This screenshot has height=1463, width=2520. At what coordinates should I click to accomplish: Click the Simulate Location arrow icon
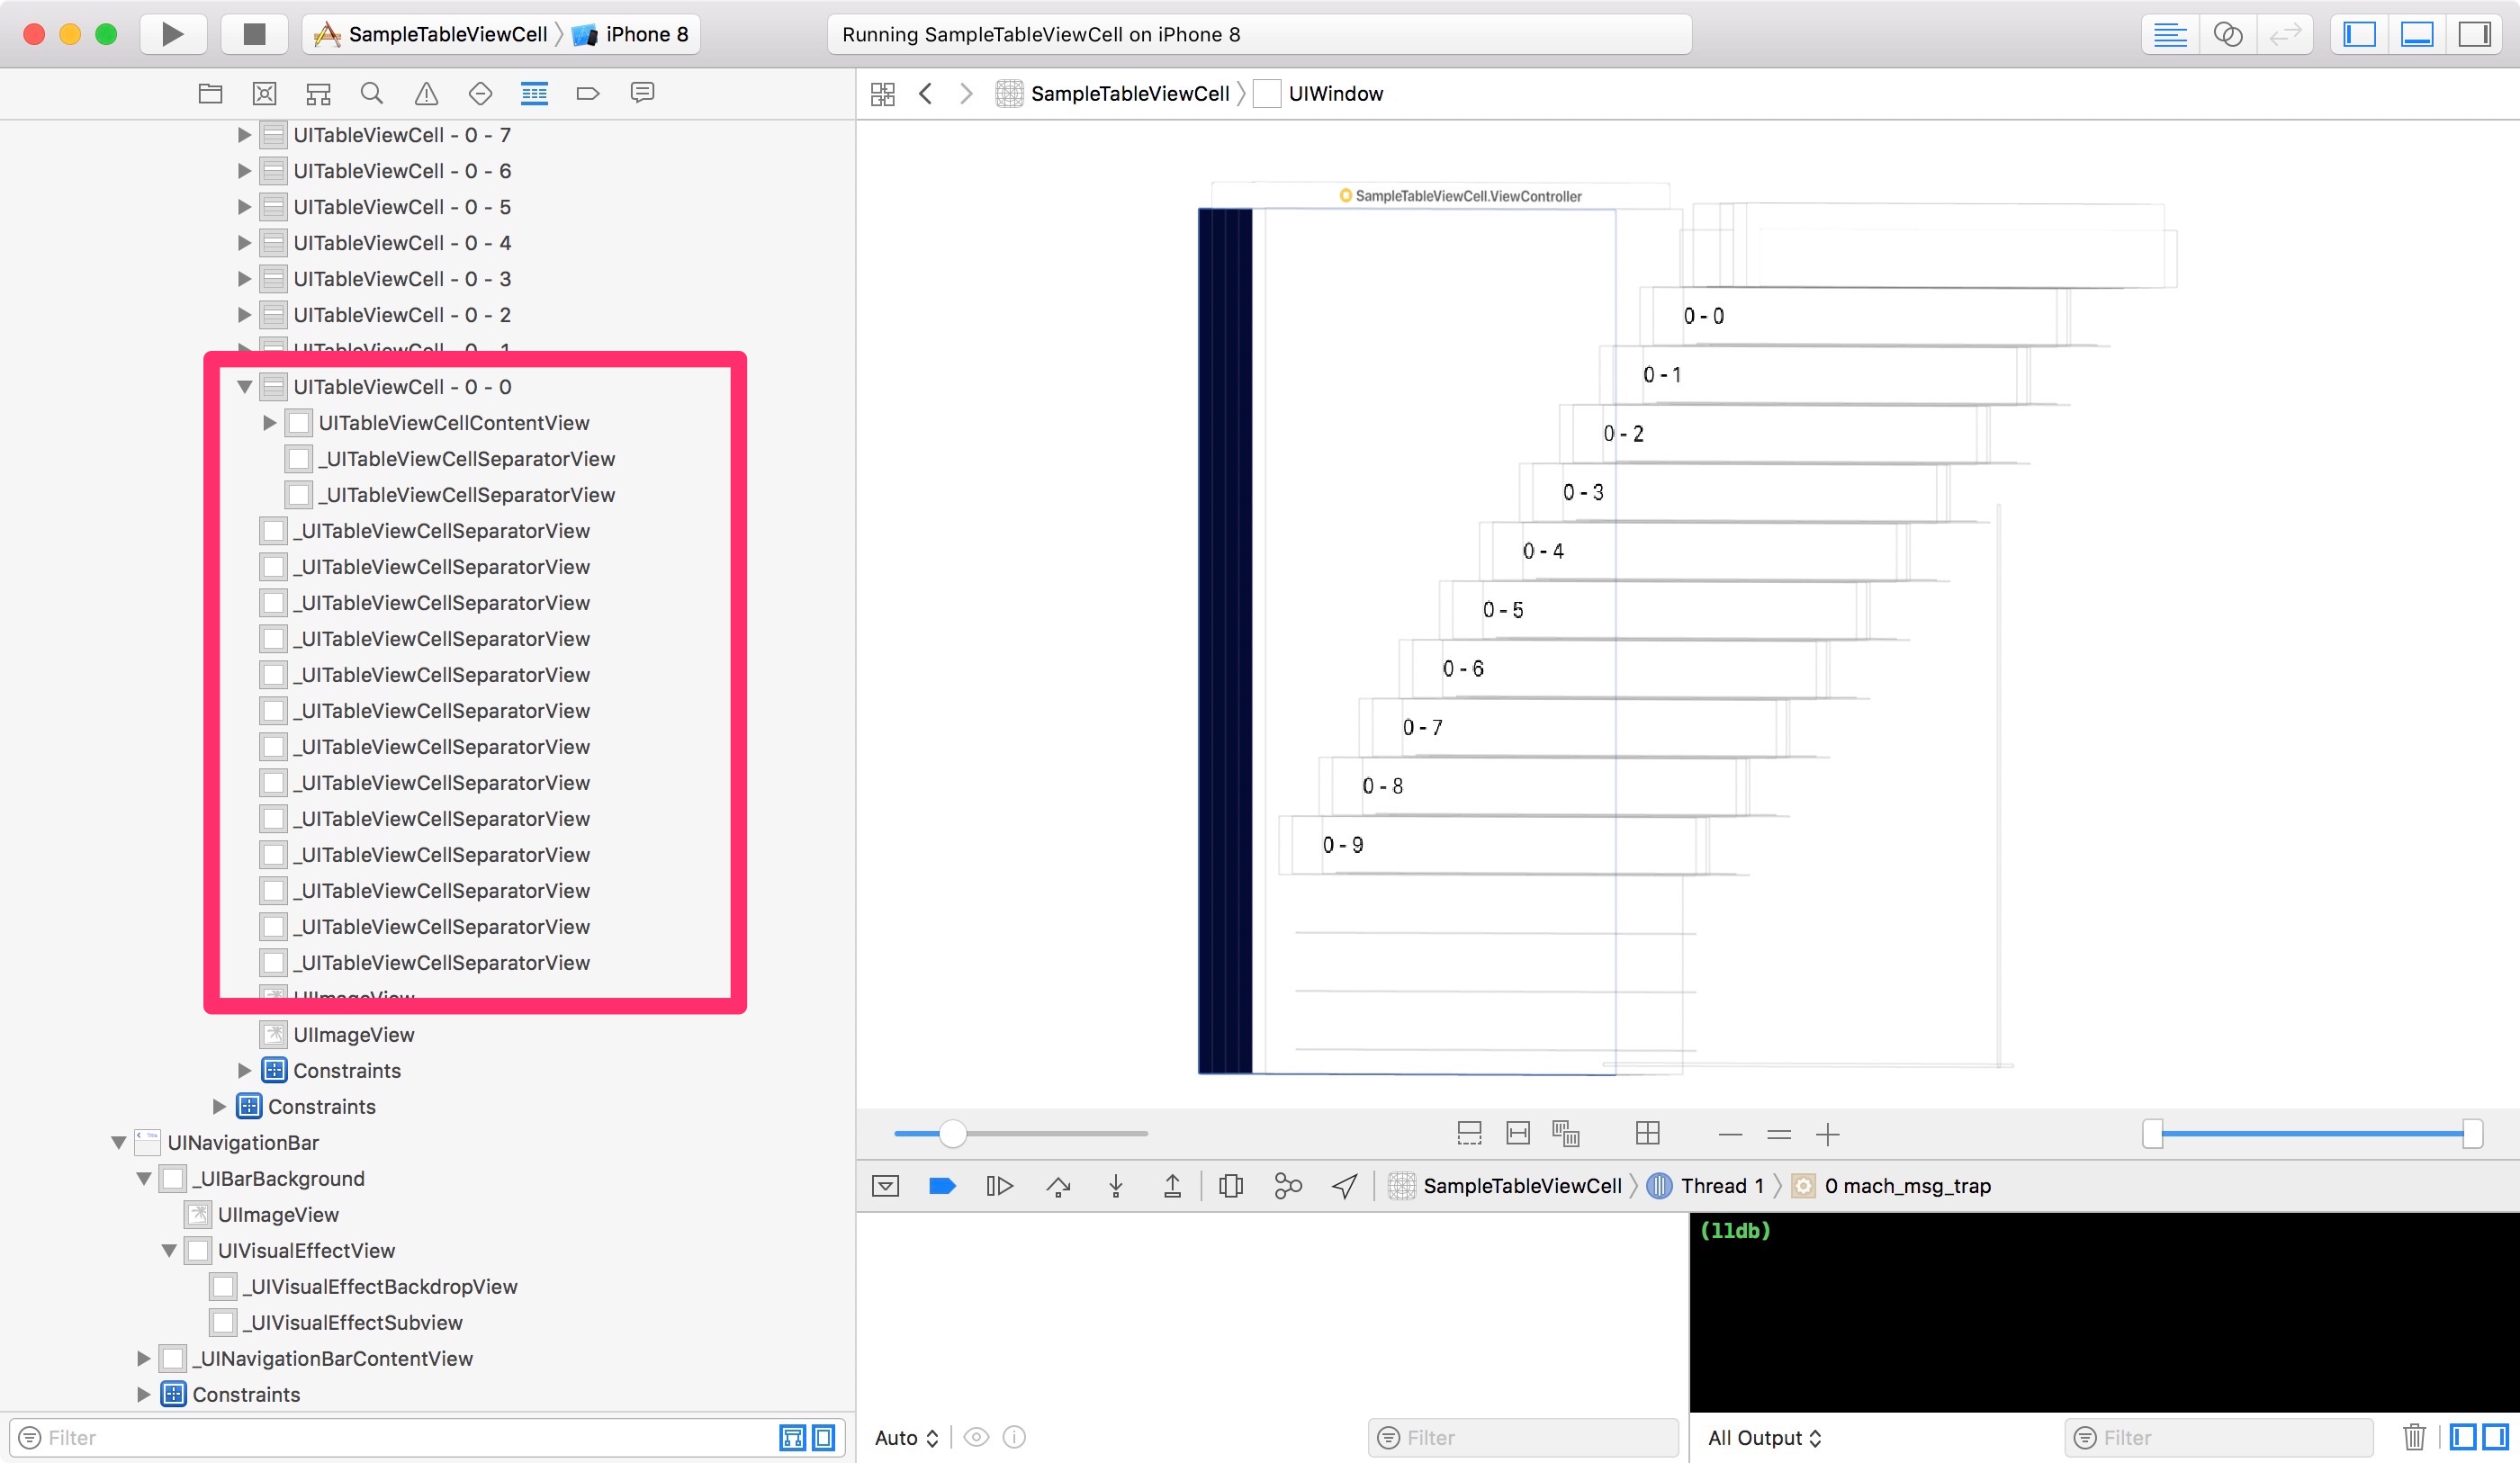point(1343,1185)
